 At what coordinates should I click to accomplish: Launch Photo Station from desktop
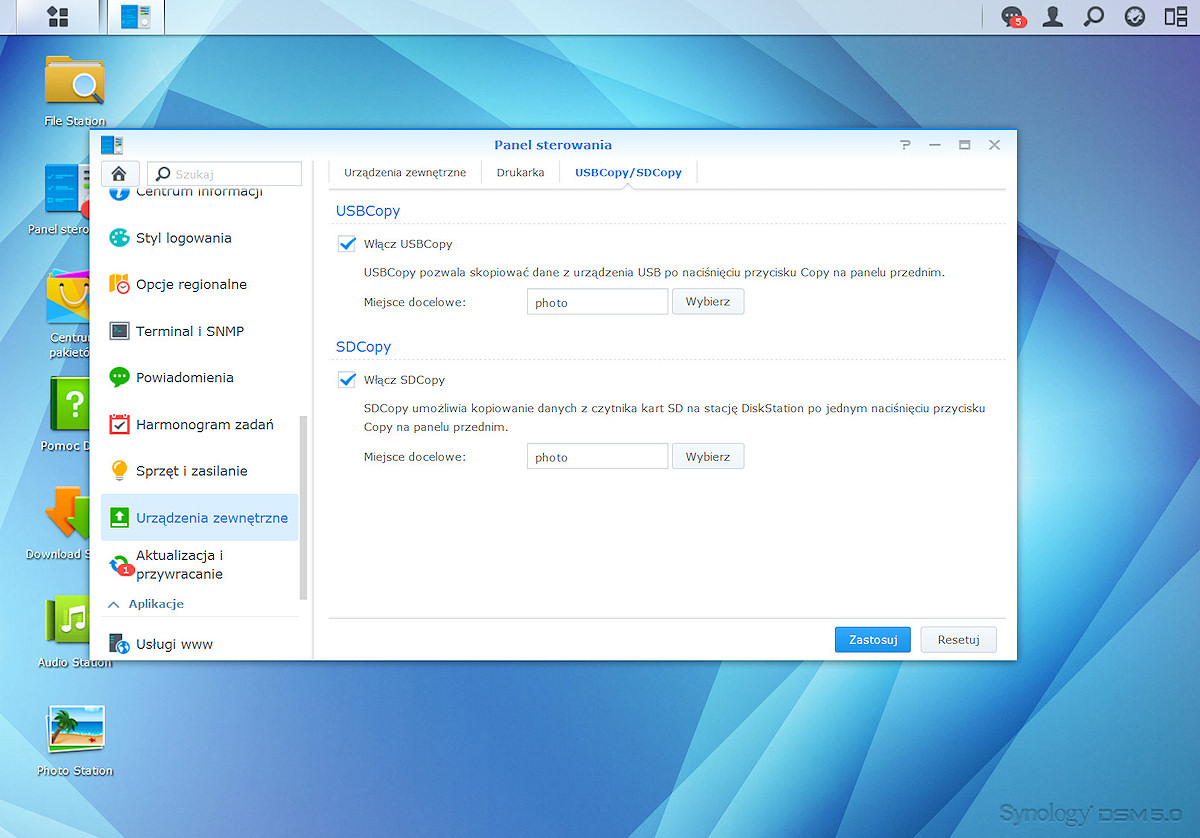point(75,741)
